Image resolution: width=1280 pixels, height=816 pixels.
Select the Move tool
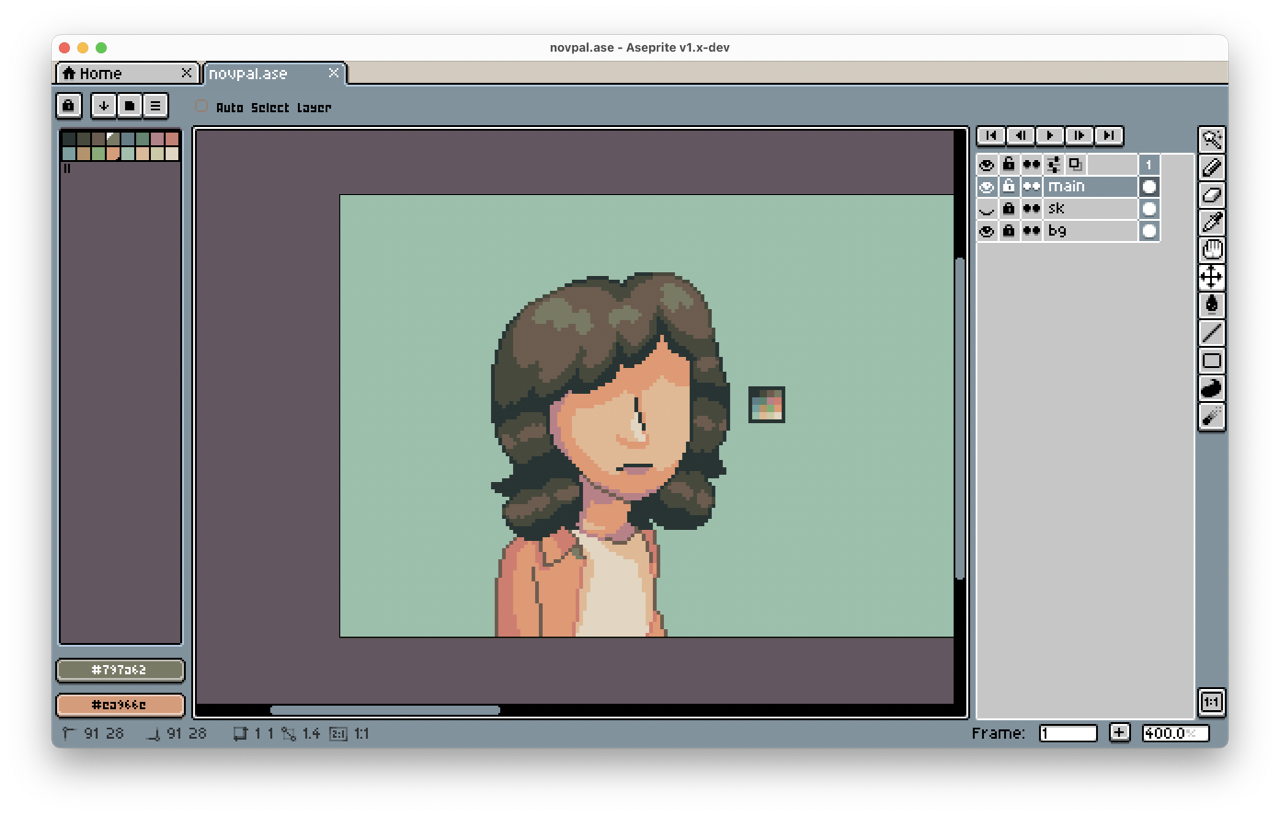pos(1212,278)
